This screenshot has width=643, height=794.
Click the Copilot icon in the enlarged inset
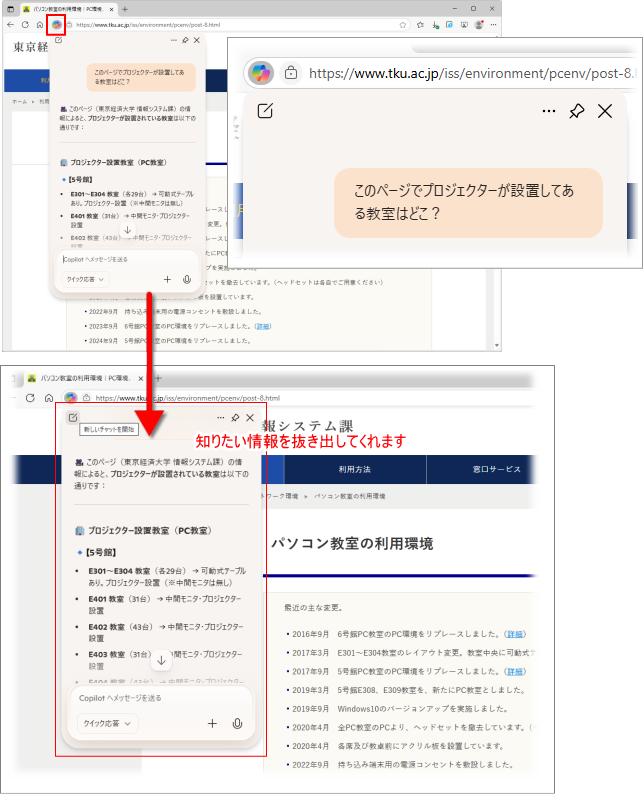point(261,73)
